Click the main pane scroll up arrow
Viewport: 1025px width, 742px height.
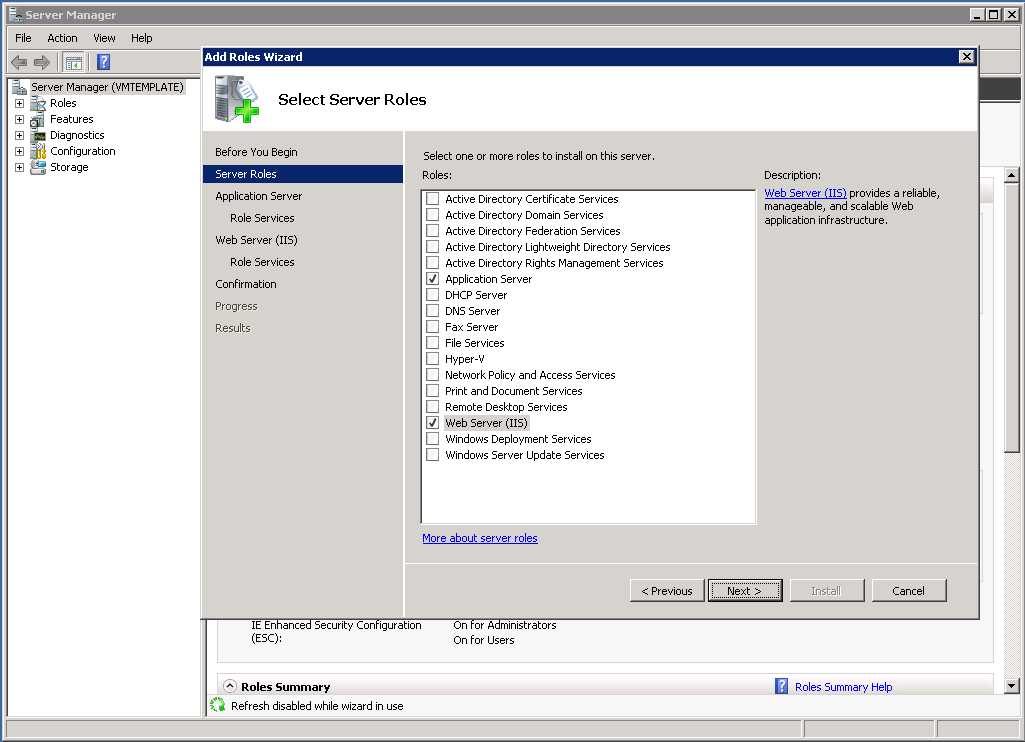click(1011, 175)
